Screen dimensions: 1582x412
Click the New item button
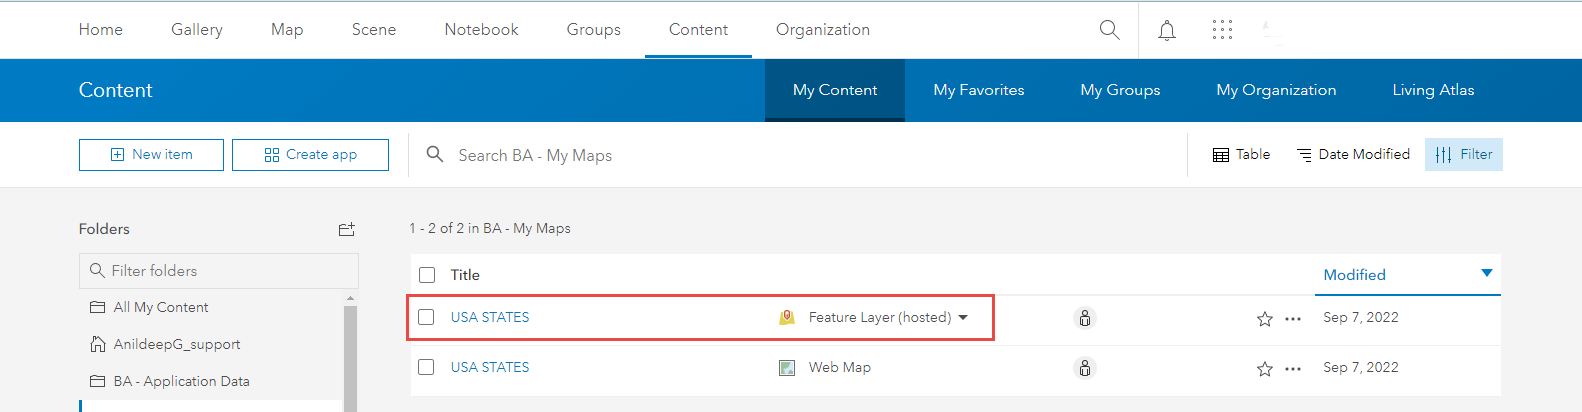151,155
